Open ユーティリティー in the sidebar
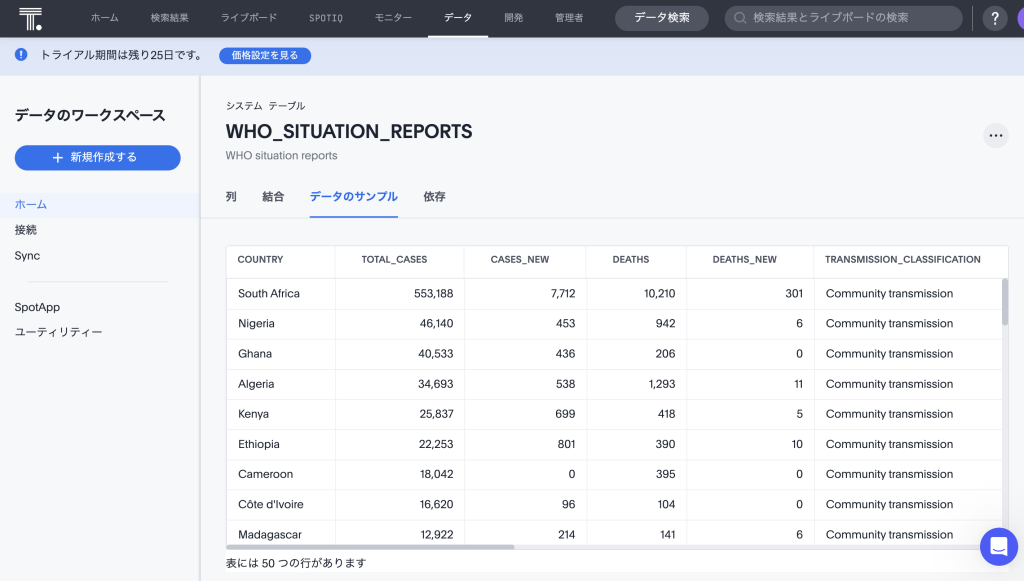 pyautogui.click(x=58, y=332)
